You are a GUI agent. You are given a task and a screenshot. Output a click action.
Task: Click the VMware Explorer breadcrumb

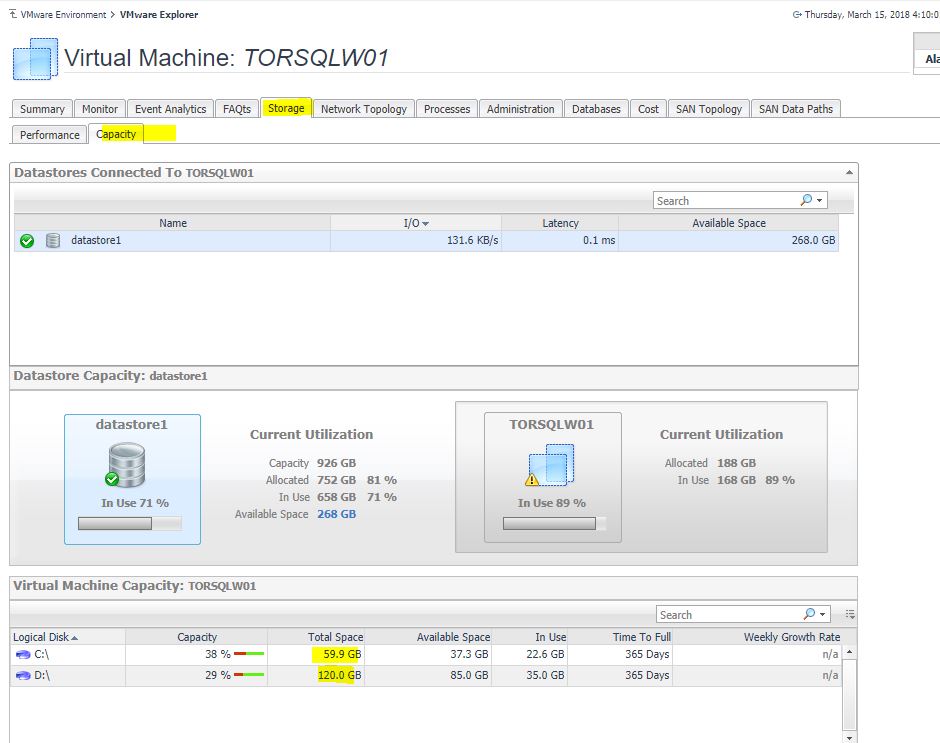click(x=159, y=14)
